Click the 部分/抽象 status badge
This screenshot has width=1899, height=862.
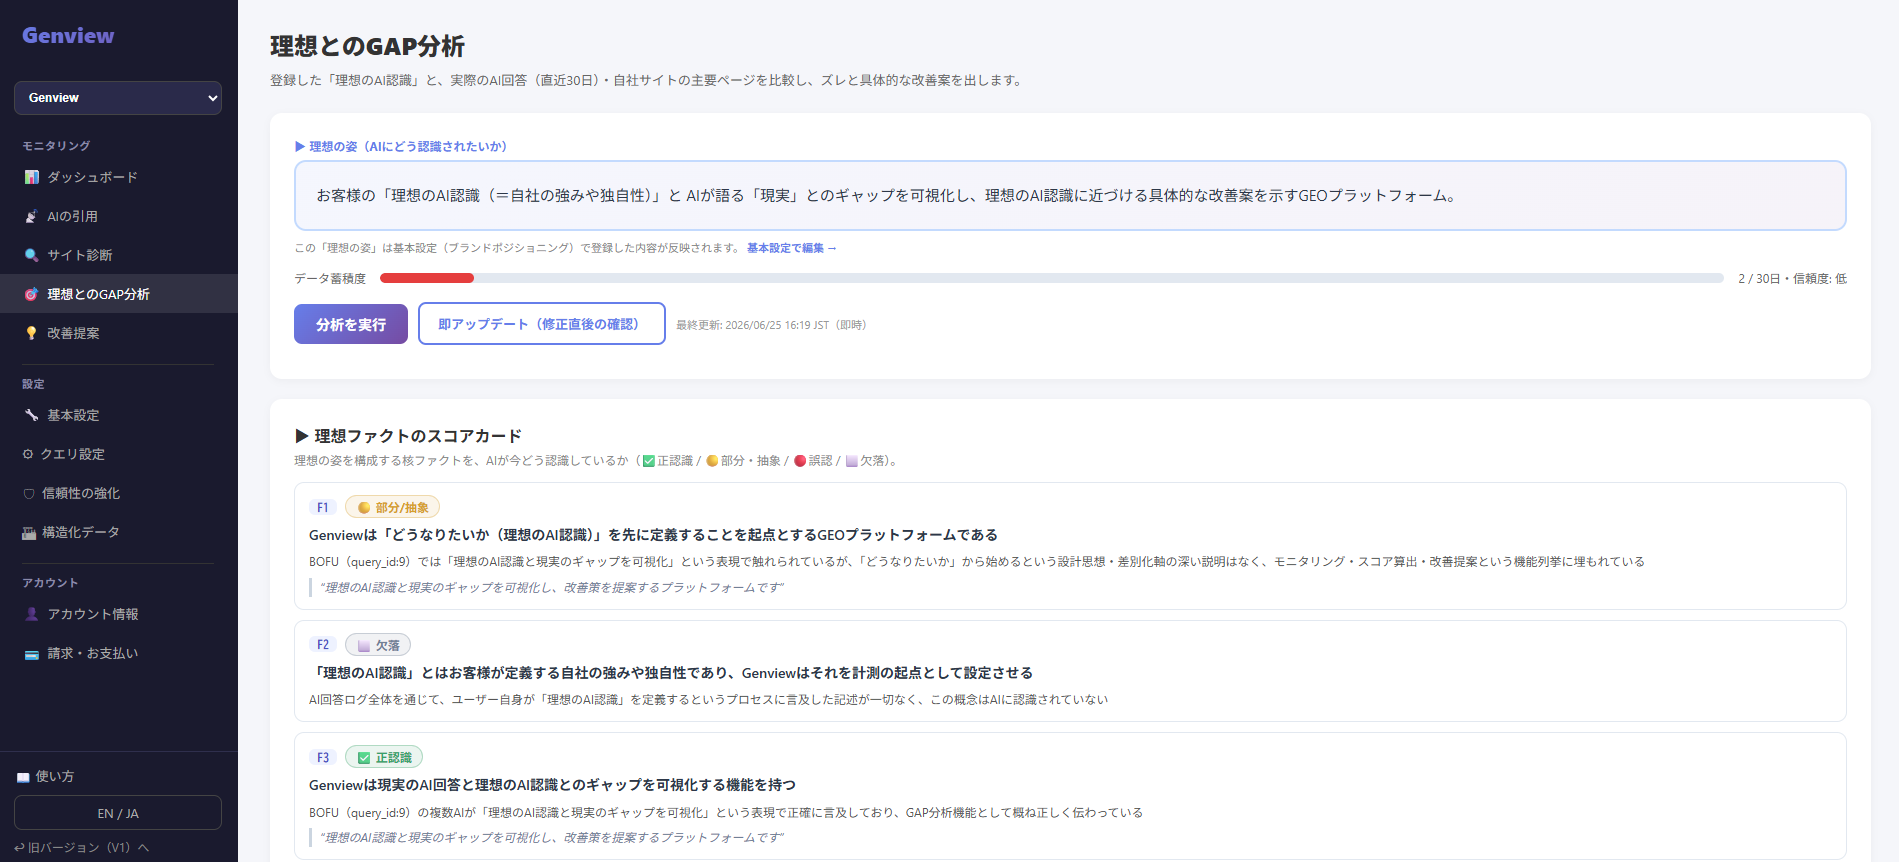coord(392,508)
